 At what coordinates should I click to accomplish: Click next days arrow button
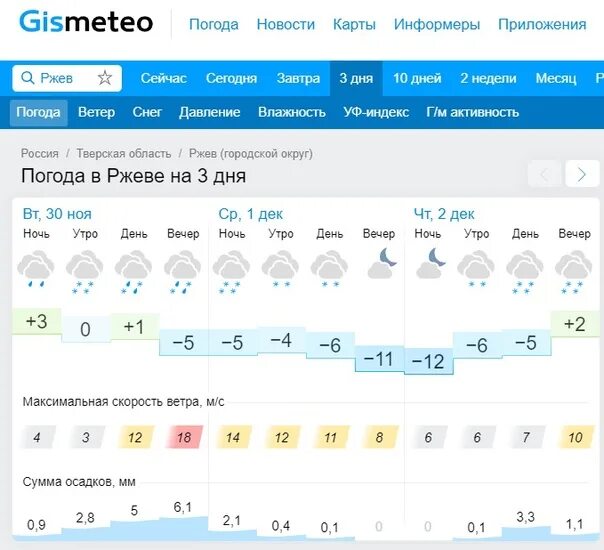[582, 175]
